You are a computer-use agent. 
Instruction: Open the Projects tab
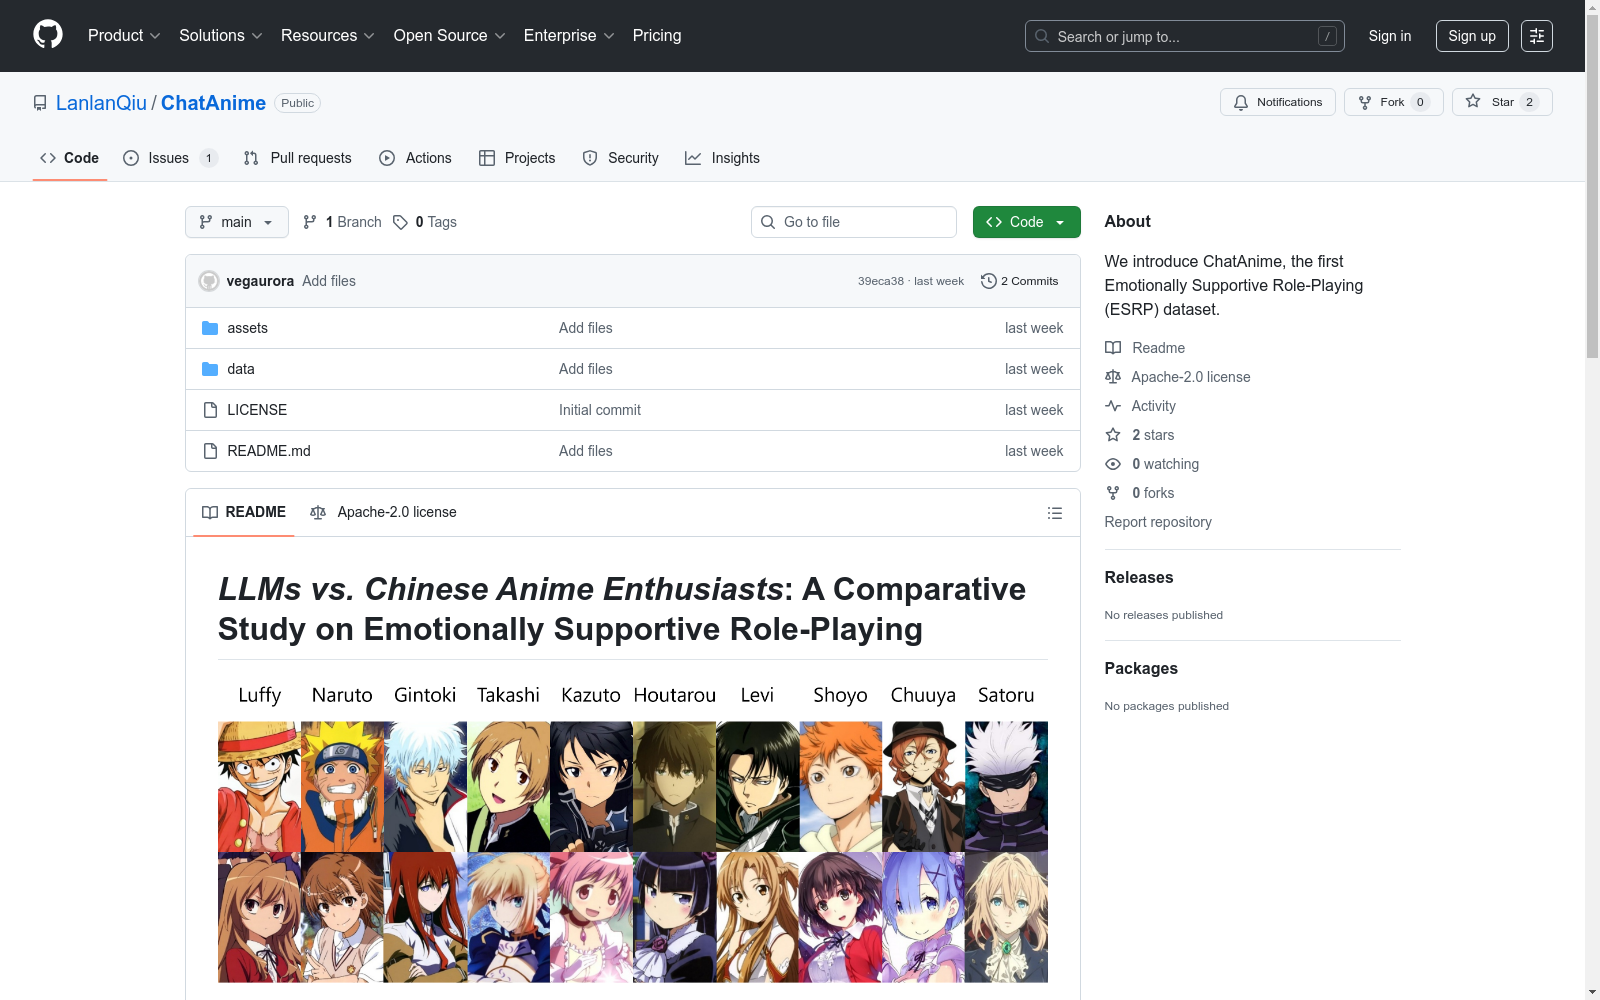(x=517, y=158)
